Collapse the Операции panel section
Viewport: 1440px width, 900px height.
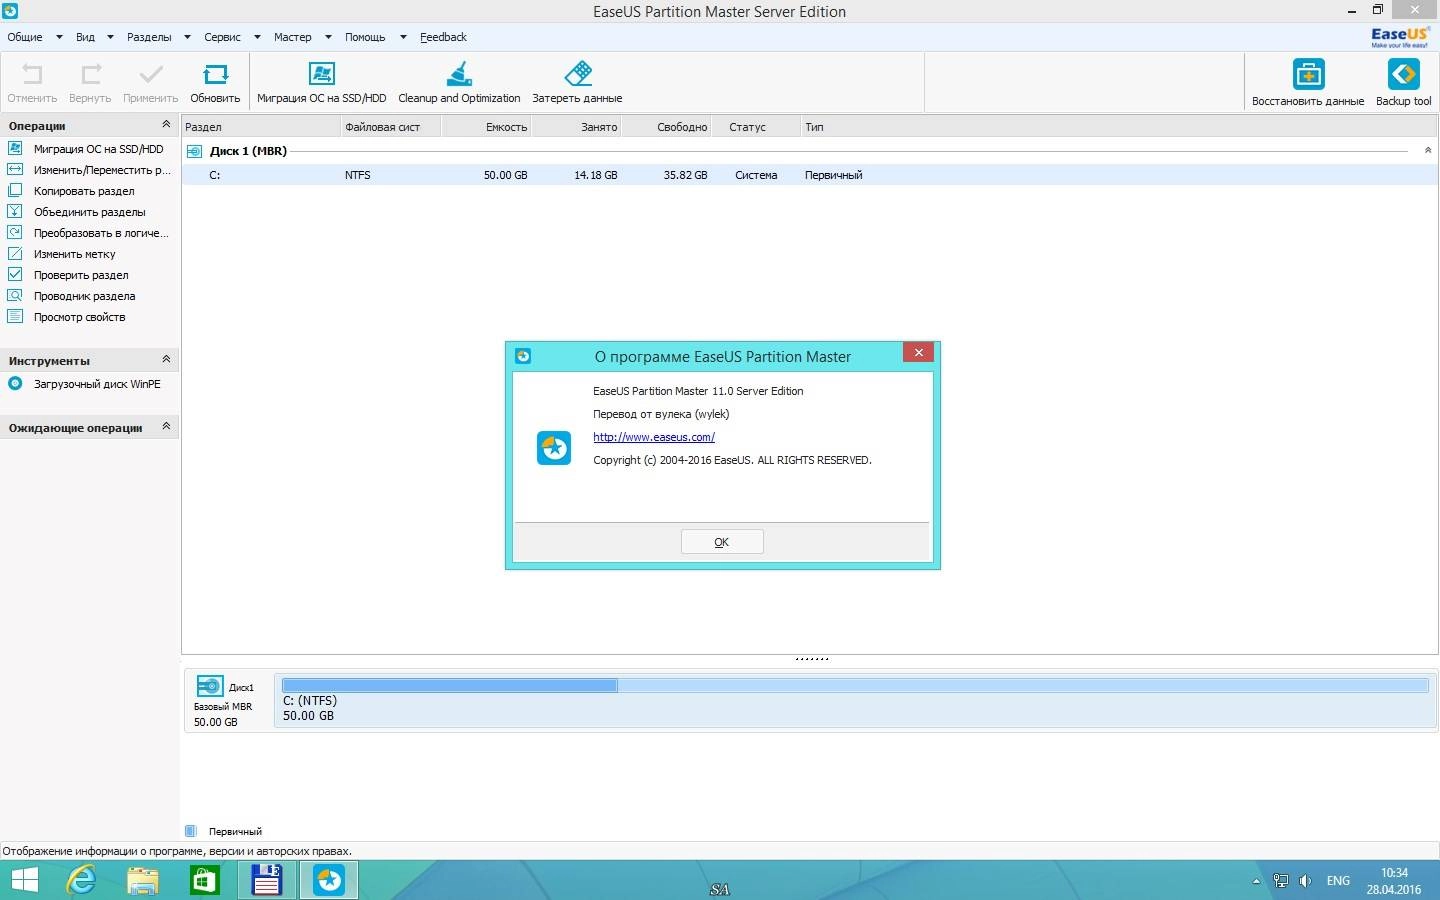click(166, 124)
